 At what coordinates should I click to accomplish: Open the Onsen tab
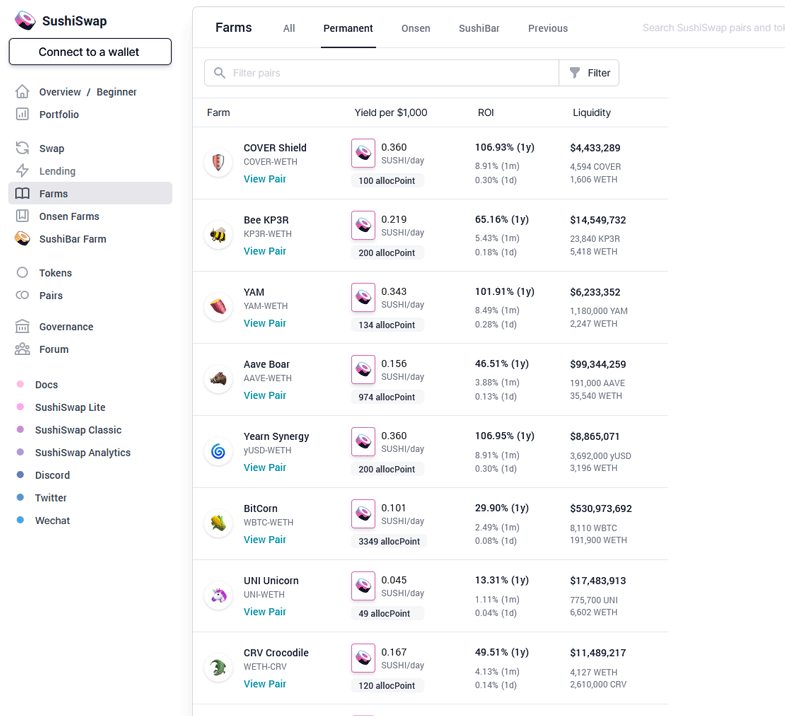coord(416,29)
